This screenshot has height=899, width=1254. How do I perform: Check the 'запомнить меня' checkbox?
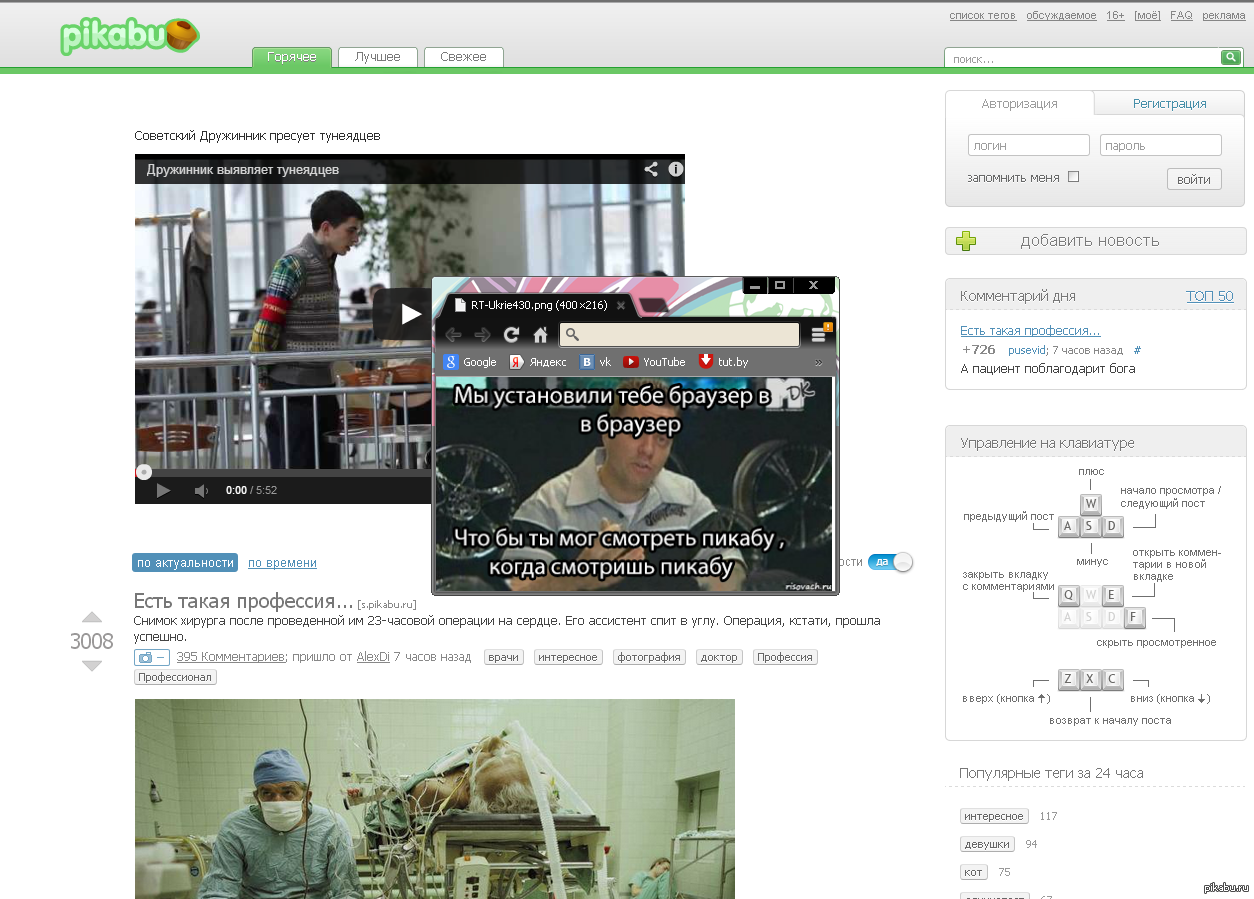pyautogui.click(x=1073, y=177)
